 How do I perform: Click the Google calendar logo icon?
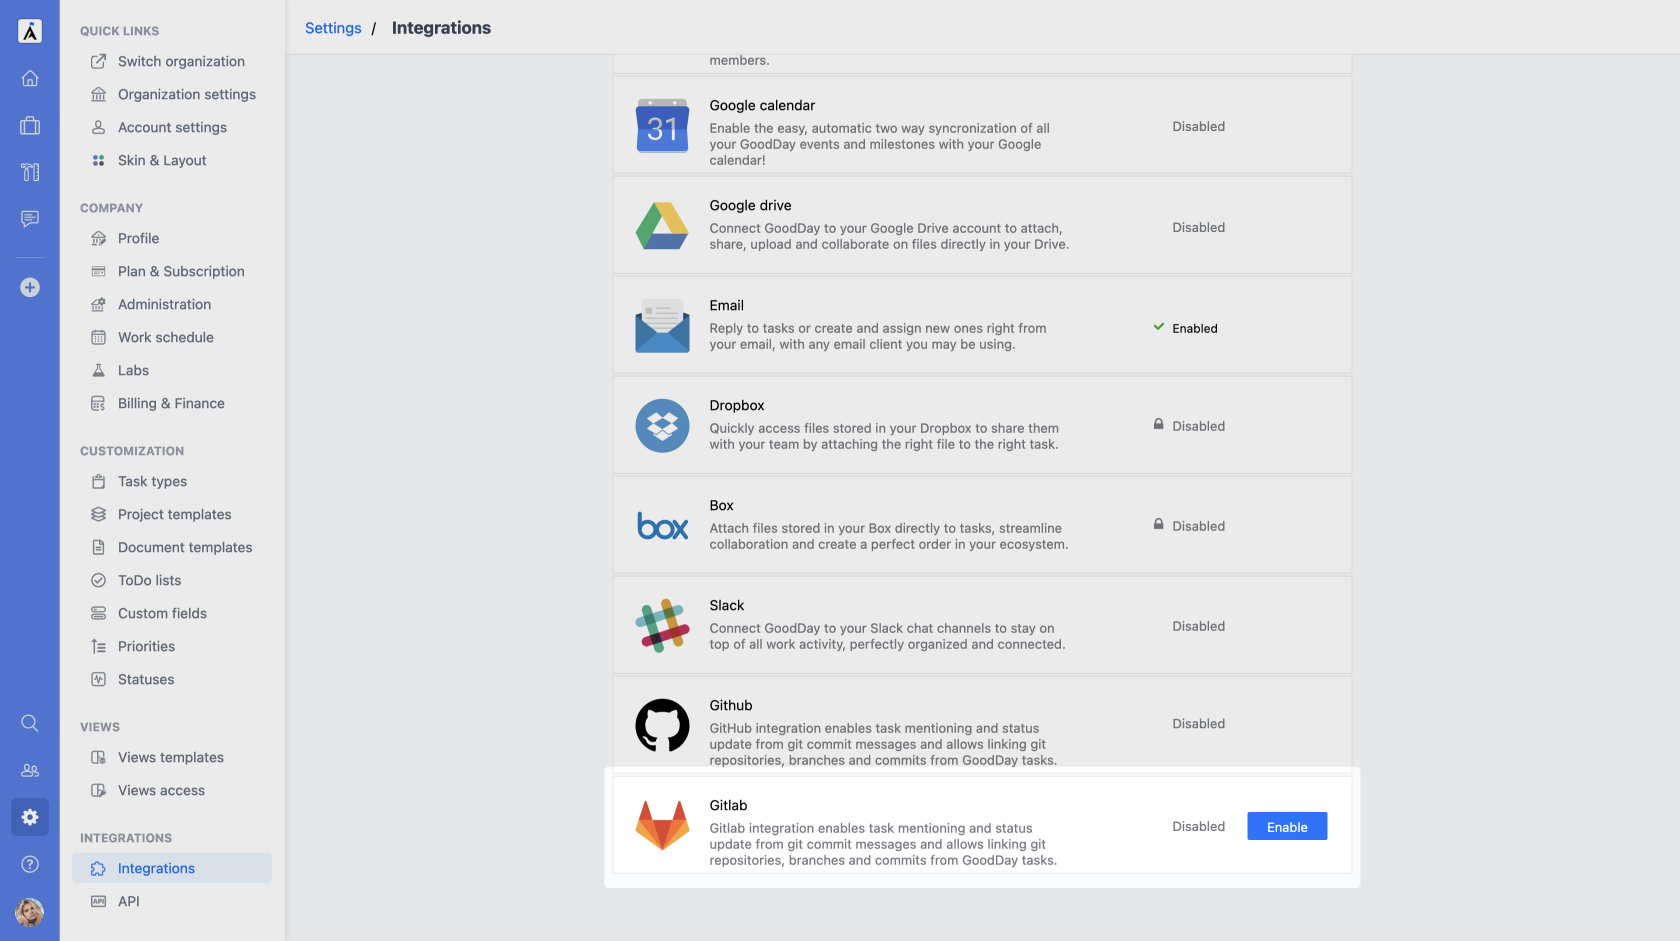coord(662,126)
